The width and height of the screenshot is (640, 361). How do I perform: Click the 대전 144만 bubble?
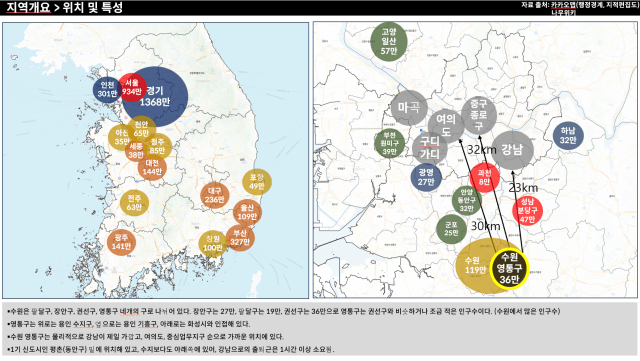[152, 167]
